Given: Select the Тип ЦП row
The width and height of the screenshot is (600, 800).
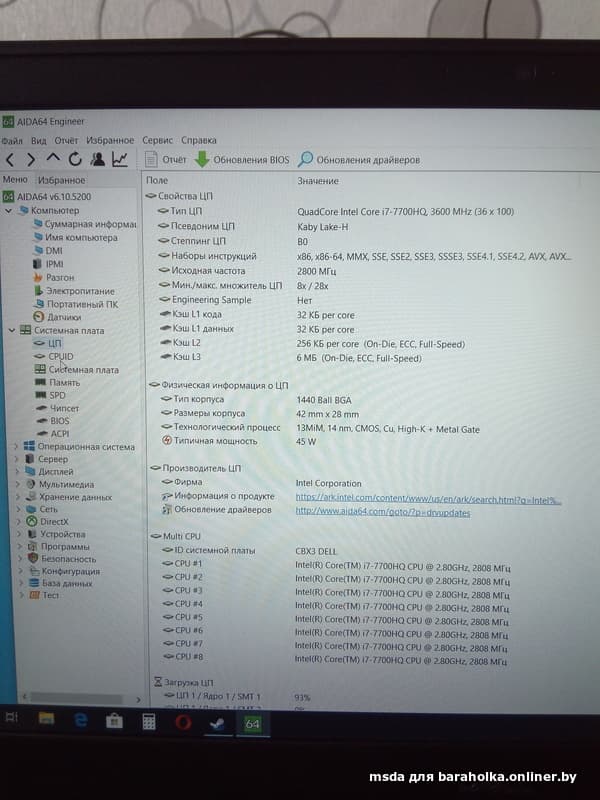Looking at the screenshot, I should (x=335, y=211).
